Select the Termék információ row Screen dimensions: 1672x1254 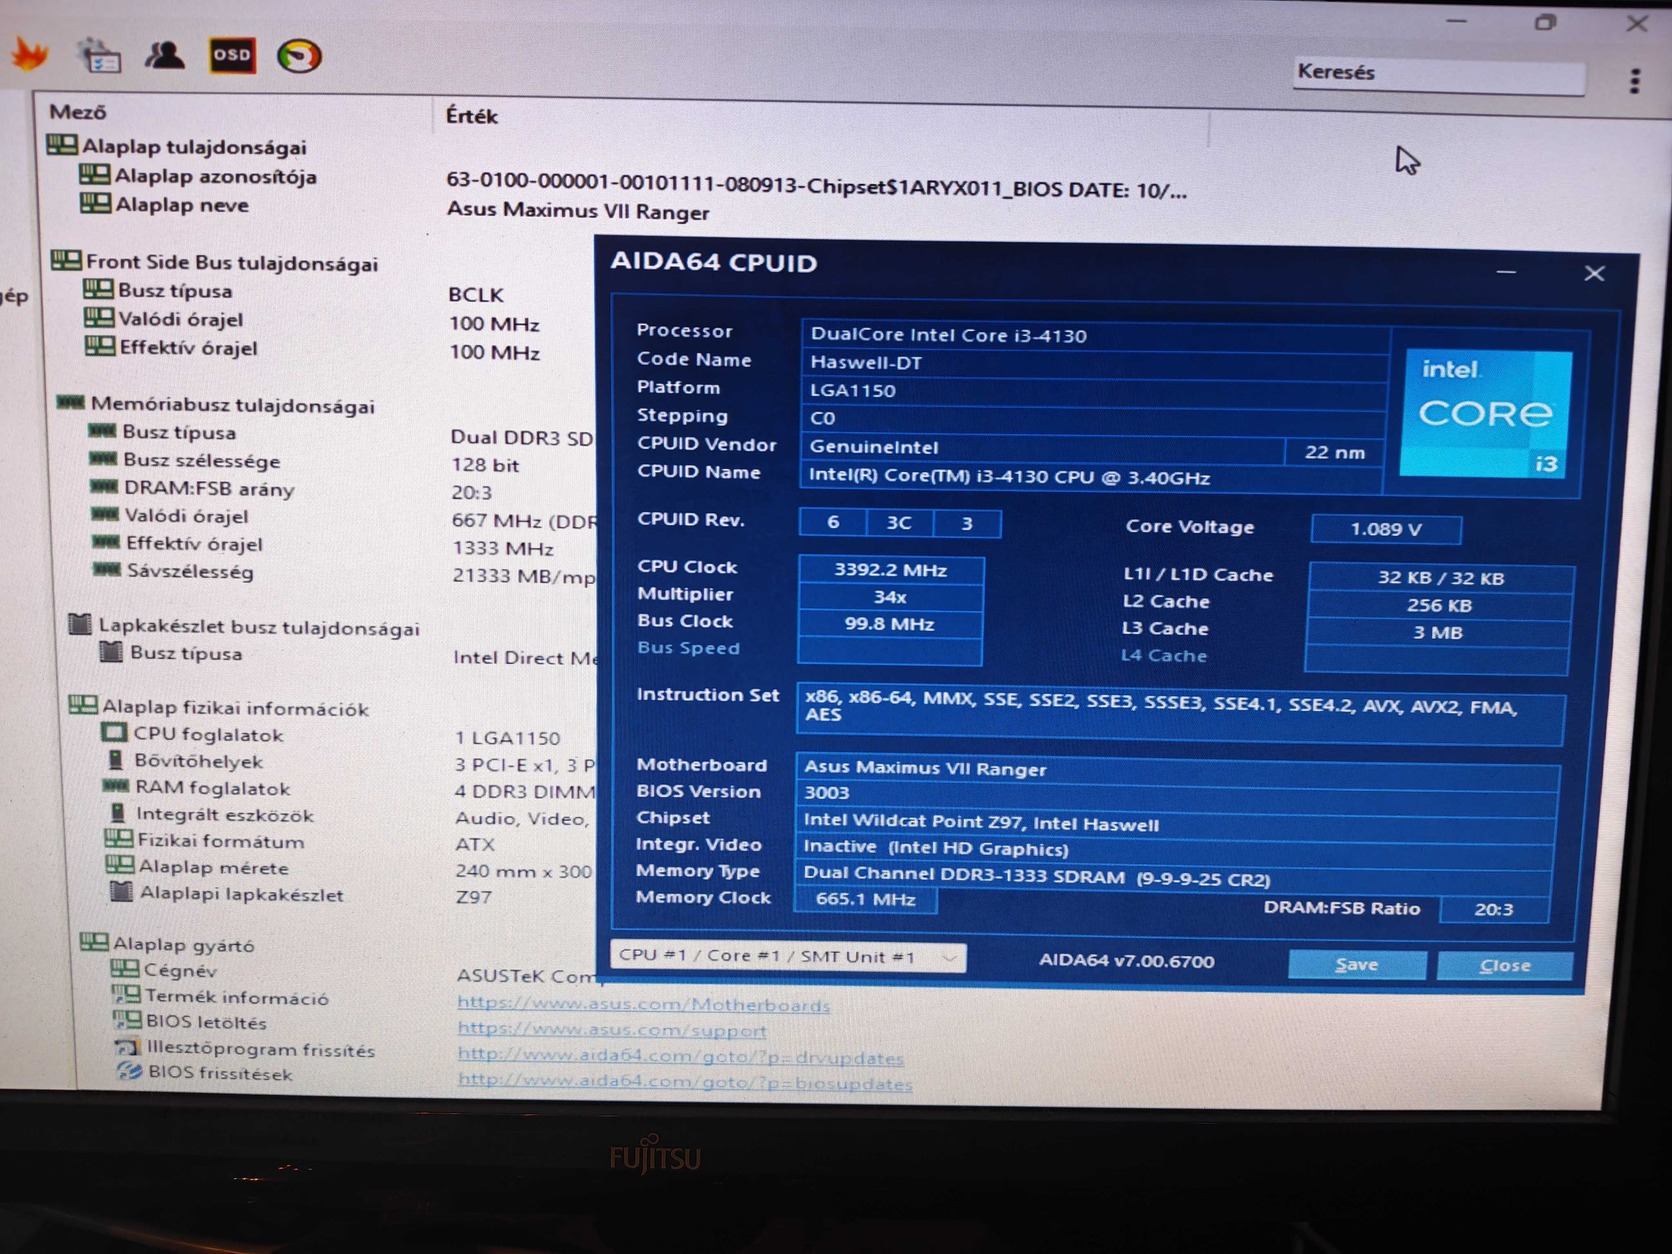pyautogui.click(x=220, y=997)
